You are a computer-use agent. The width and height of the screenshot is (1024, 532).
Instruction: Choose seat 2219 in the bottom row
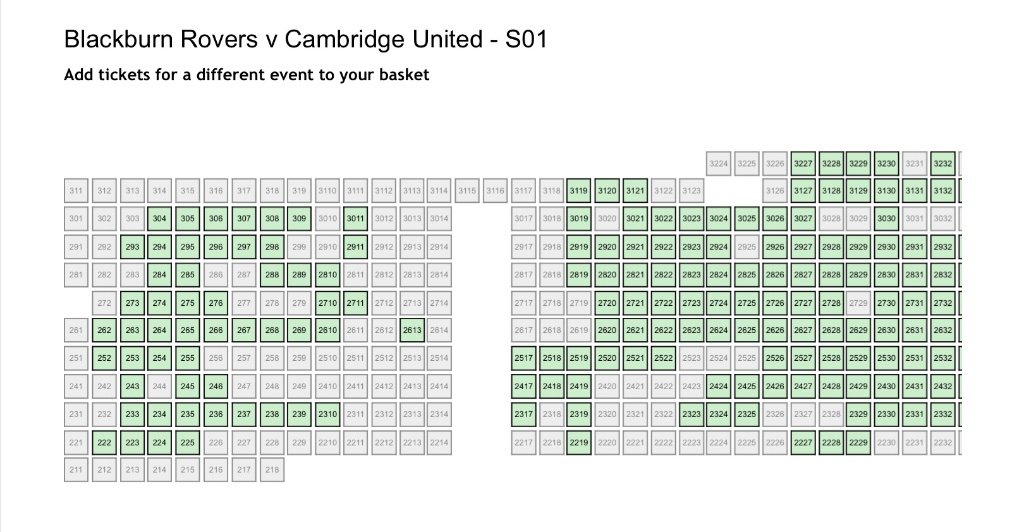[x=579, y=443]
